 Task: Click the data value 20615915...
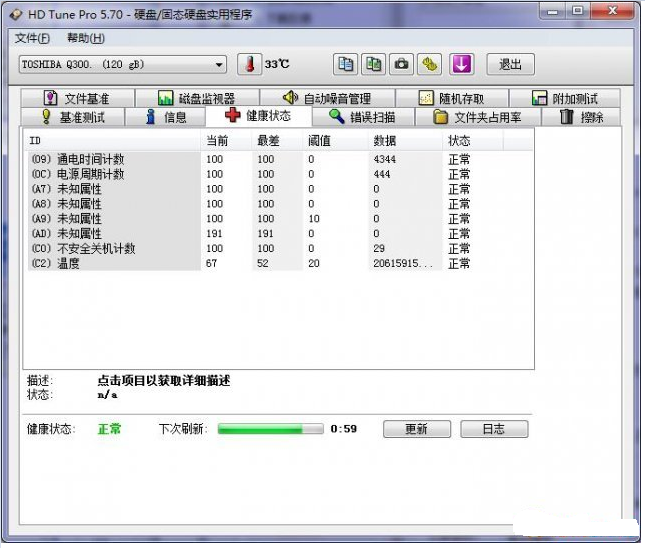pos(402,263)
